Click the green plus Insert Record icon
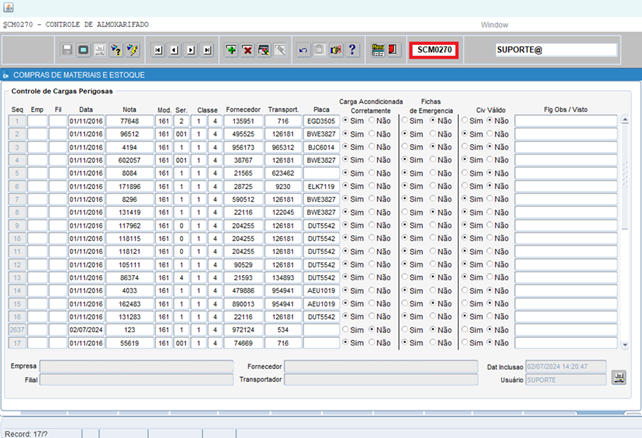The width and height of the screenshot is (642, 438). (231, 50)
